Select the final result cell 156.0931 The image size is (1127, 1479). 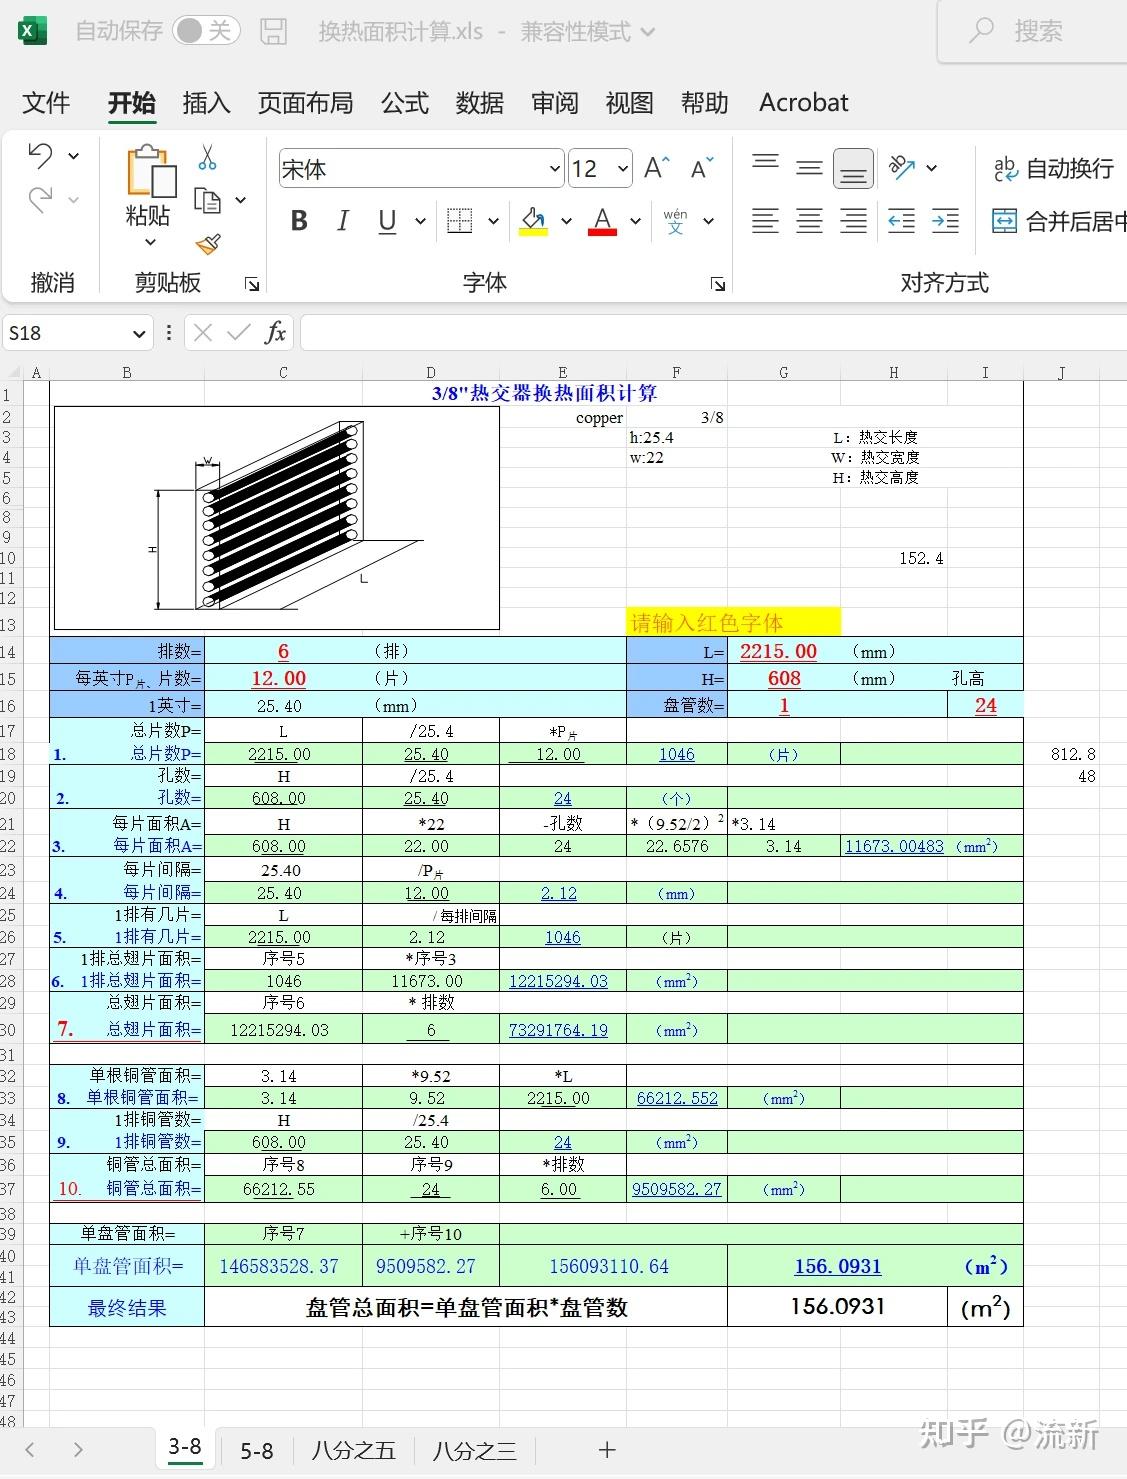[837, 1306]
